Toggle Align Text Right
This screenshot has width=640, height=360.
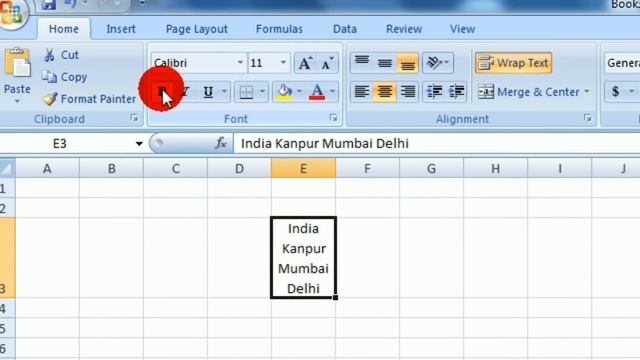pyautogui.click(x=407, y=92)
